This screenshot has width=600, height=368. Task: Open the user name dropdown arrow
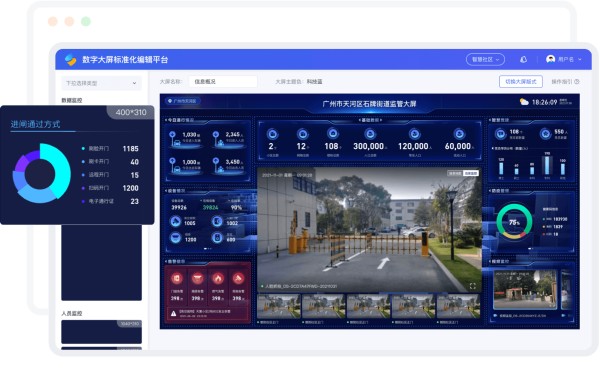pos(580,60)
